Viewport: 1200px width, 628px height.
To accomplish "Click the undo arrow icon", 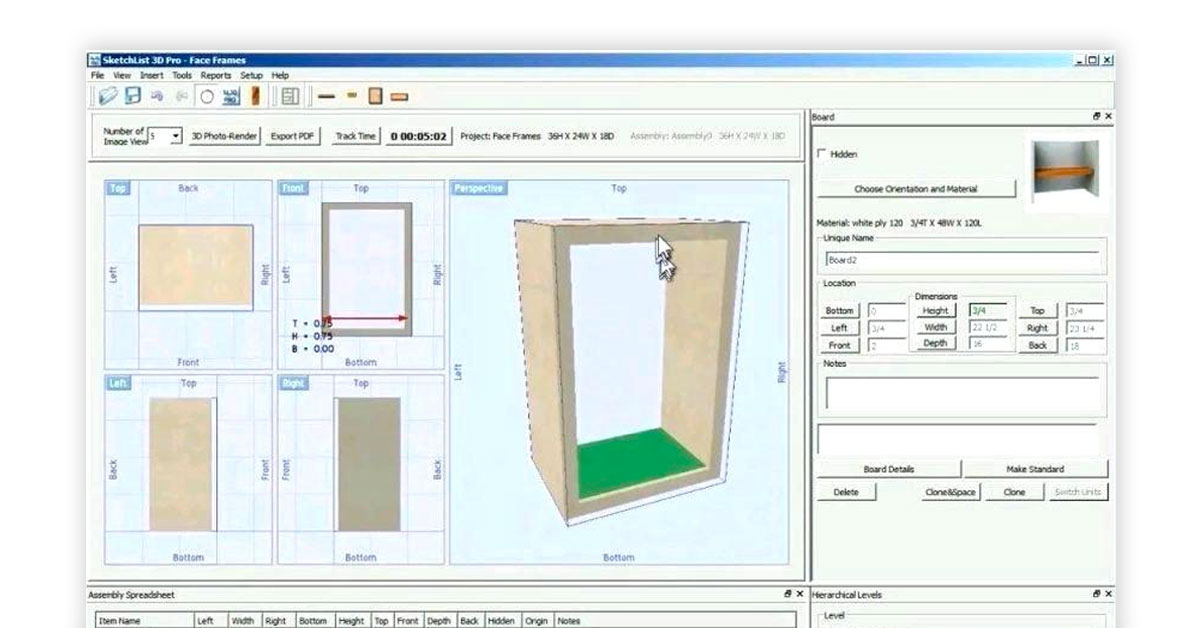I will point(156,96).
